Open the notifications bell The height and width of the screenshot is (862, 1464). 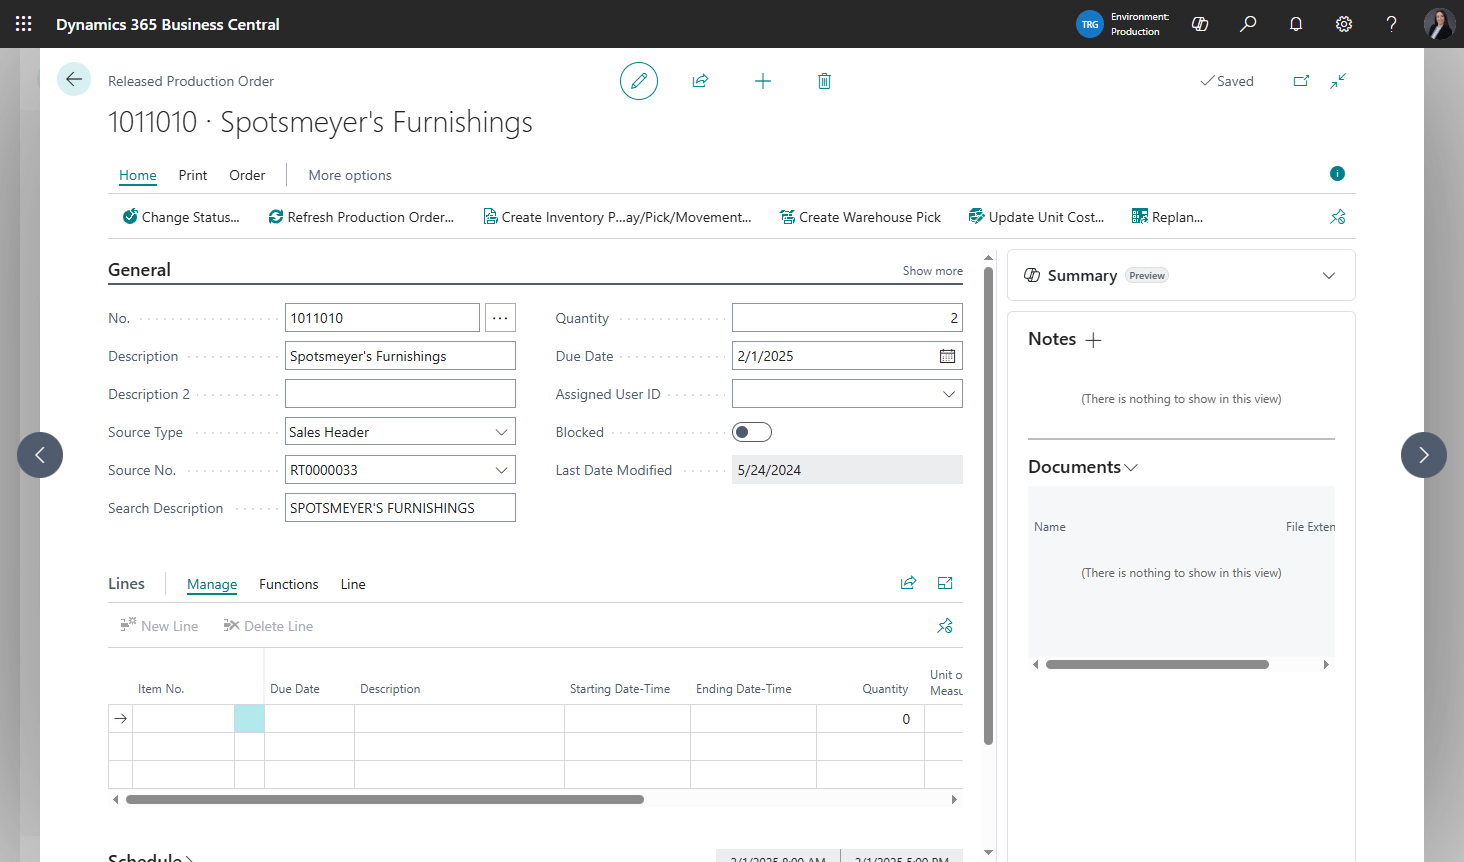coord(1296,24)
